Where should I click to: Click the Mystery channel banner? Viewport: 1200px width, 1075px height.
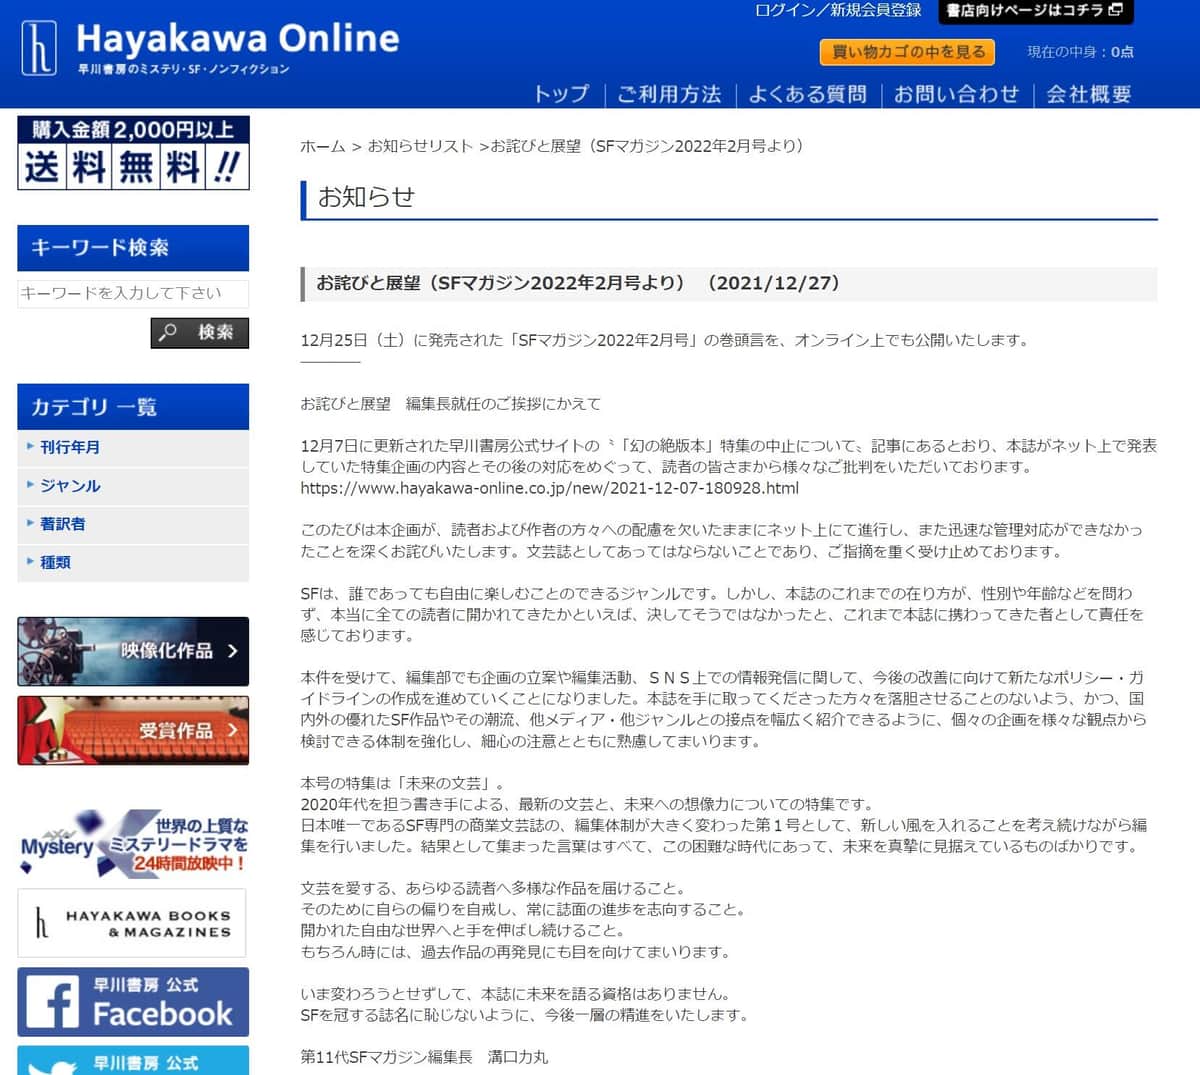coord(133,844)
